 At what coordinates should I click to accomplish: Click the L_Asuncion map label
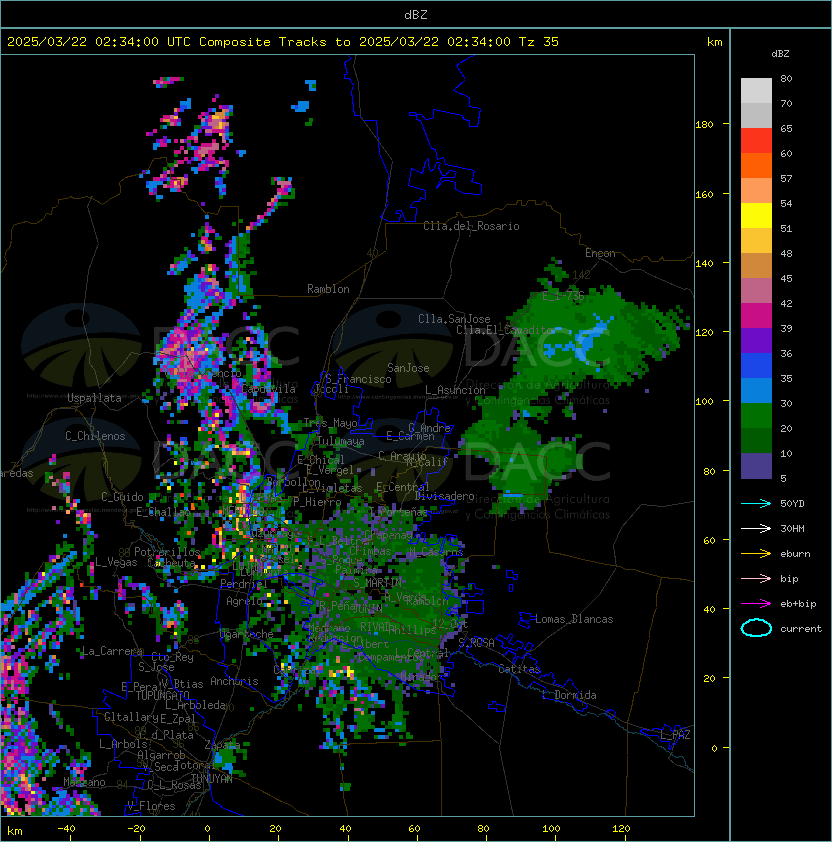click(x=455, y=390)
